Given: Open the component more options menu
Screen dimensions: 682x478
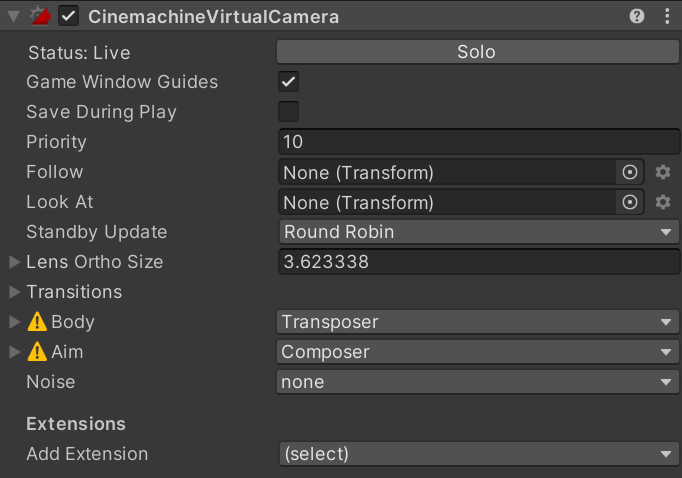Looking at the screenshot, I should [x=667, y=16].
